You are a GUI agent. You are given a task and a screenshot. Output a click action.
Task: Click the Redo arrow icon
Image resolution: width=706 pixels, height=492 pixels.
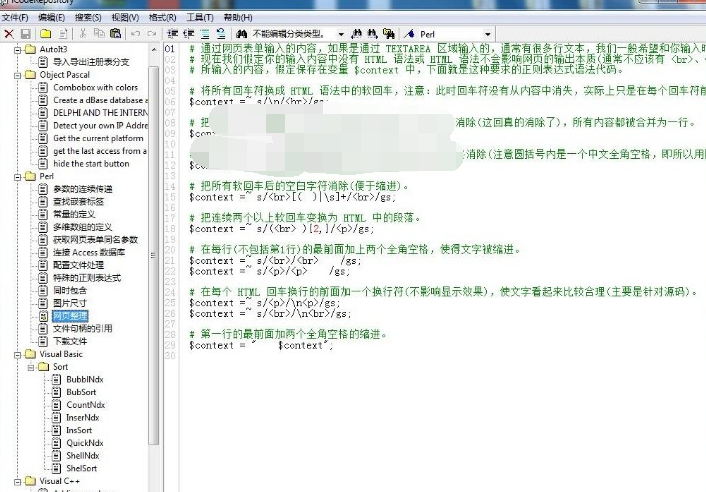click(x=152, y=34)
